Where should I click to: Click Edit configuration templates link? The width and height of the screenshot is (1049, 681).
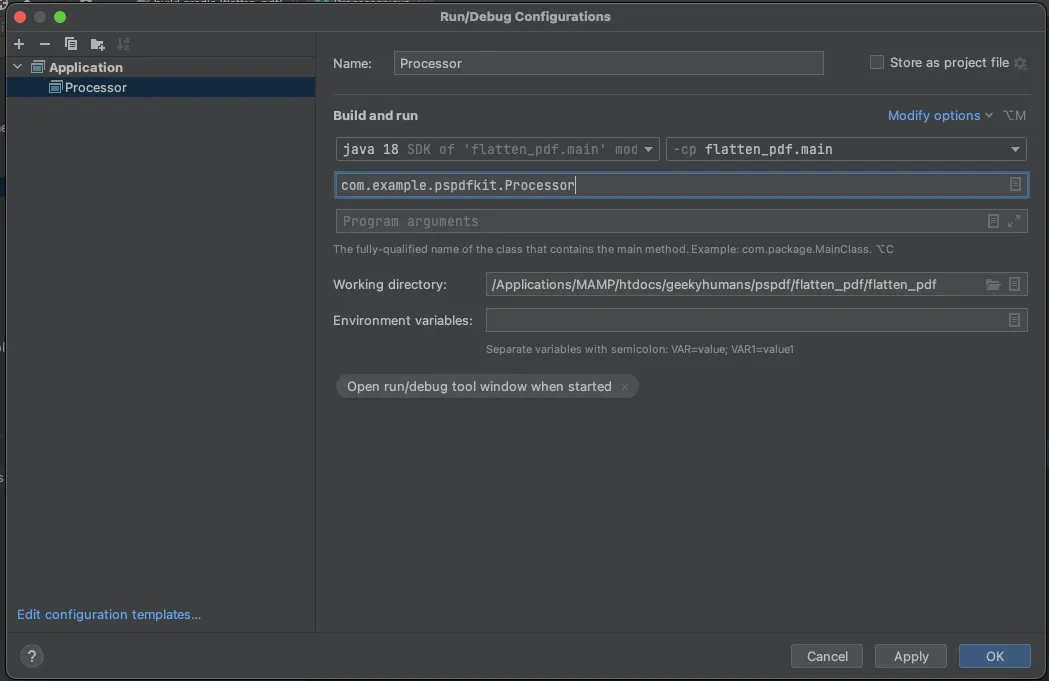coord(109,614)
